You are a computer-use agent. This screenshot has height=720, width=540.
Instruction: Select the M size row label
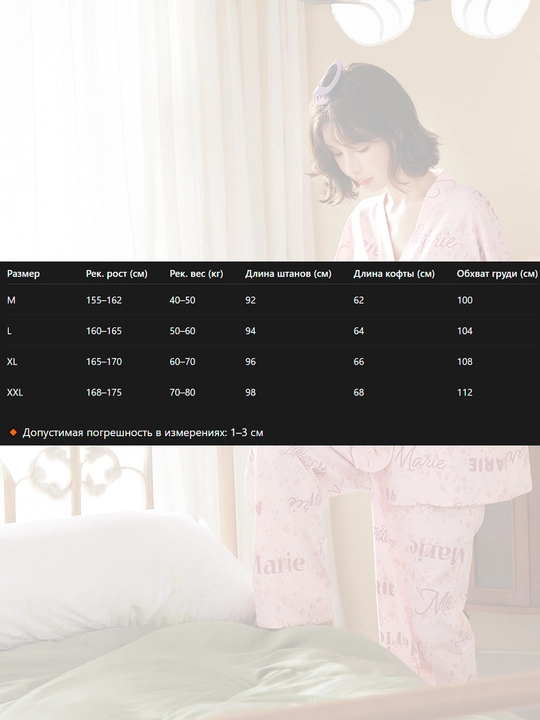tap(11, 300)
